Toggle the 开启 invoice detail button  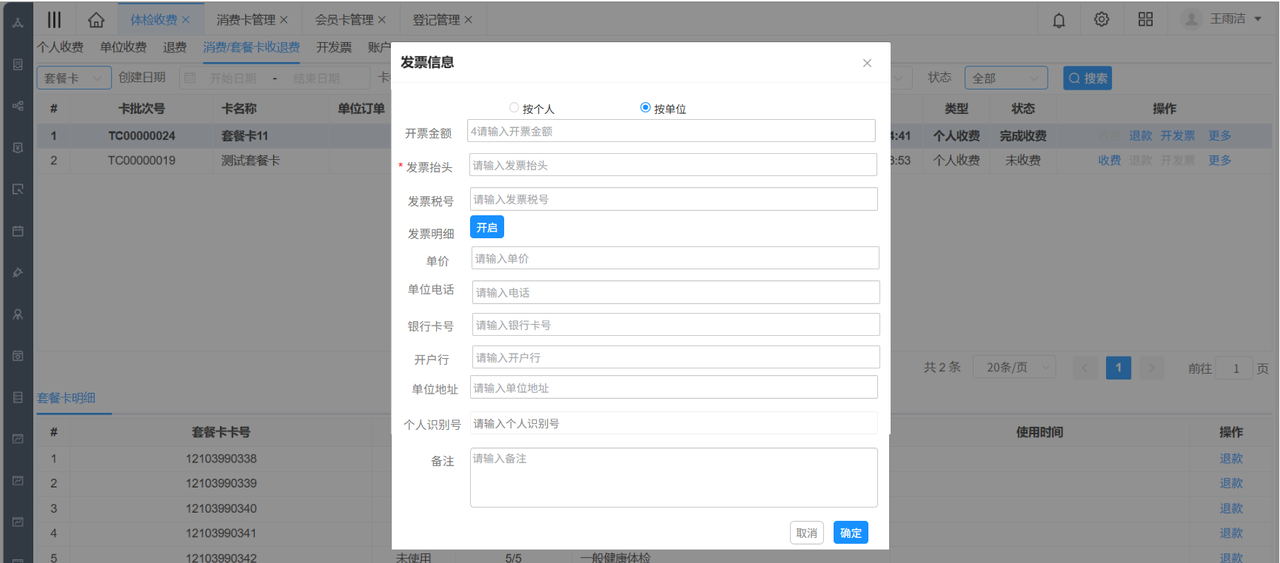pyautogui.click(x=487, y=228)
